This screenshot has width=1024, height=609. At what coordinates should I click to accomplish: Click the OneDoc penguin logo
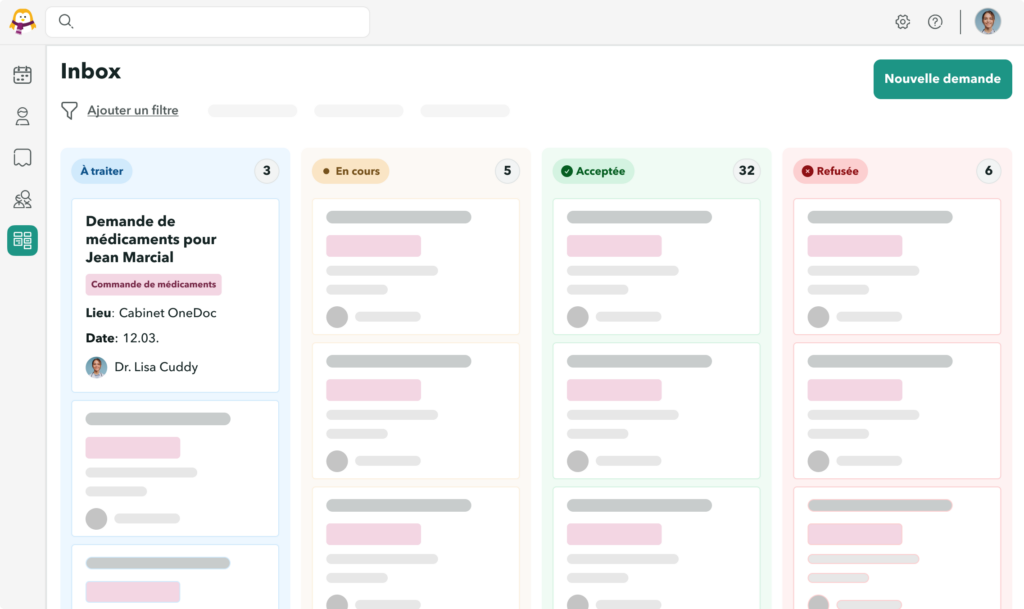pyautogui.click(x=22, y=22)
